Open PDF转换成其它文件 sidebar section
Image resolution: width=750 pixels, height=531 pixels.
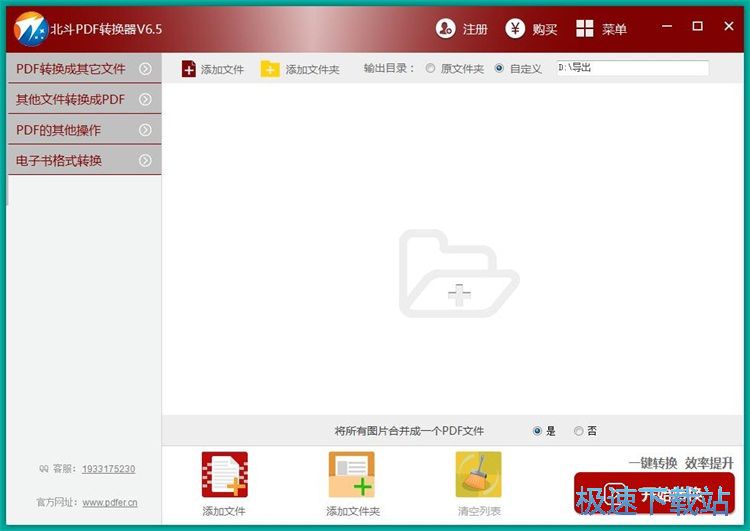[85, 69]
